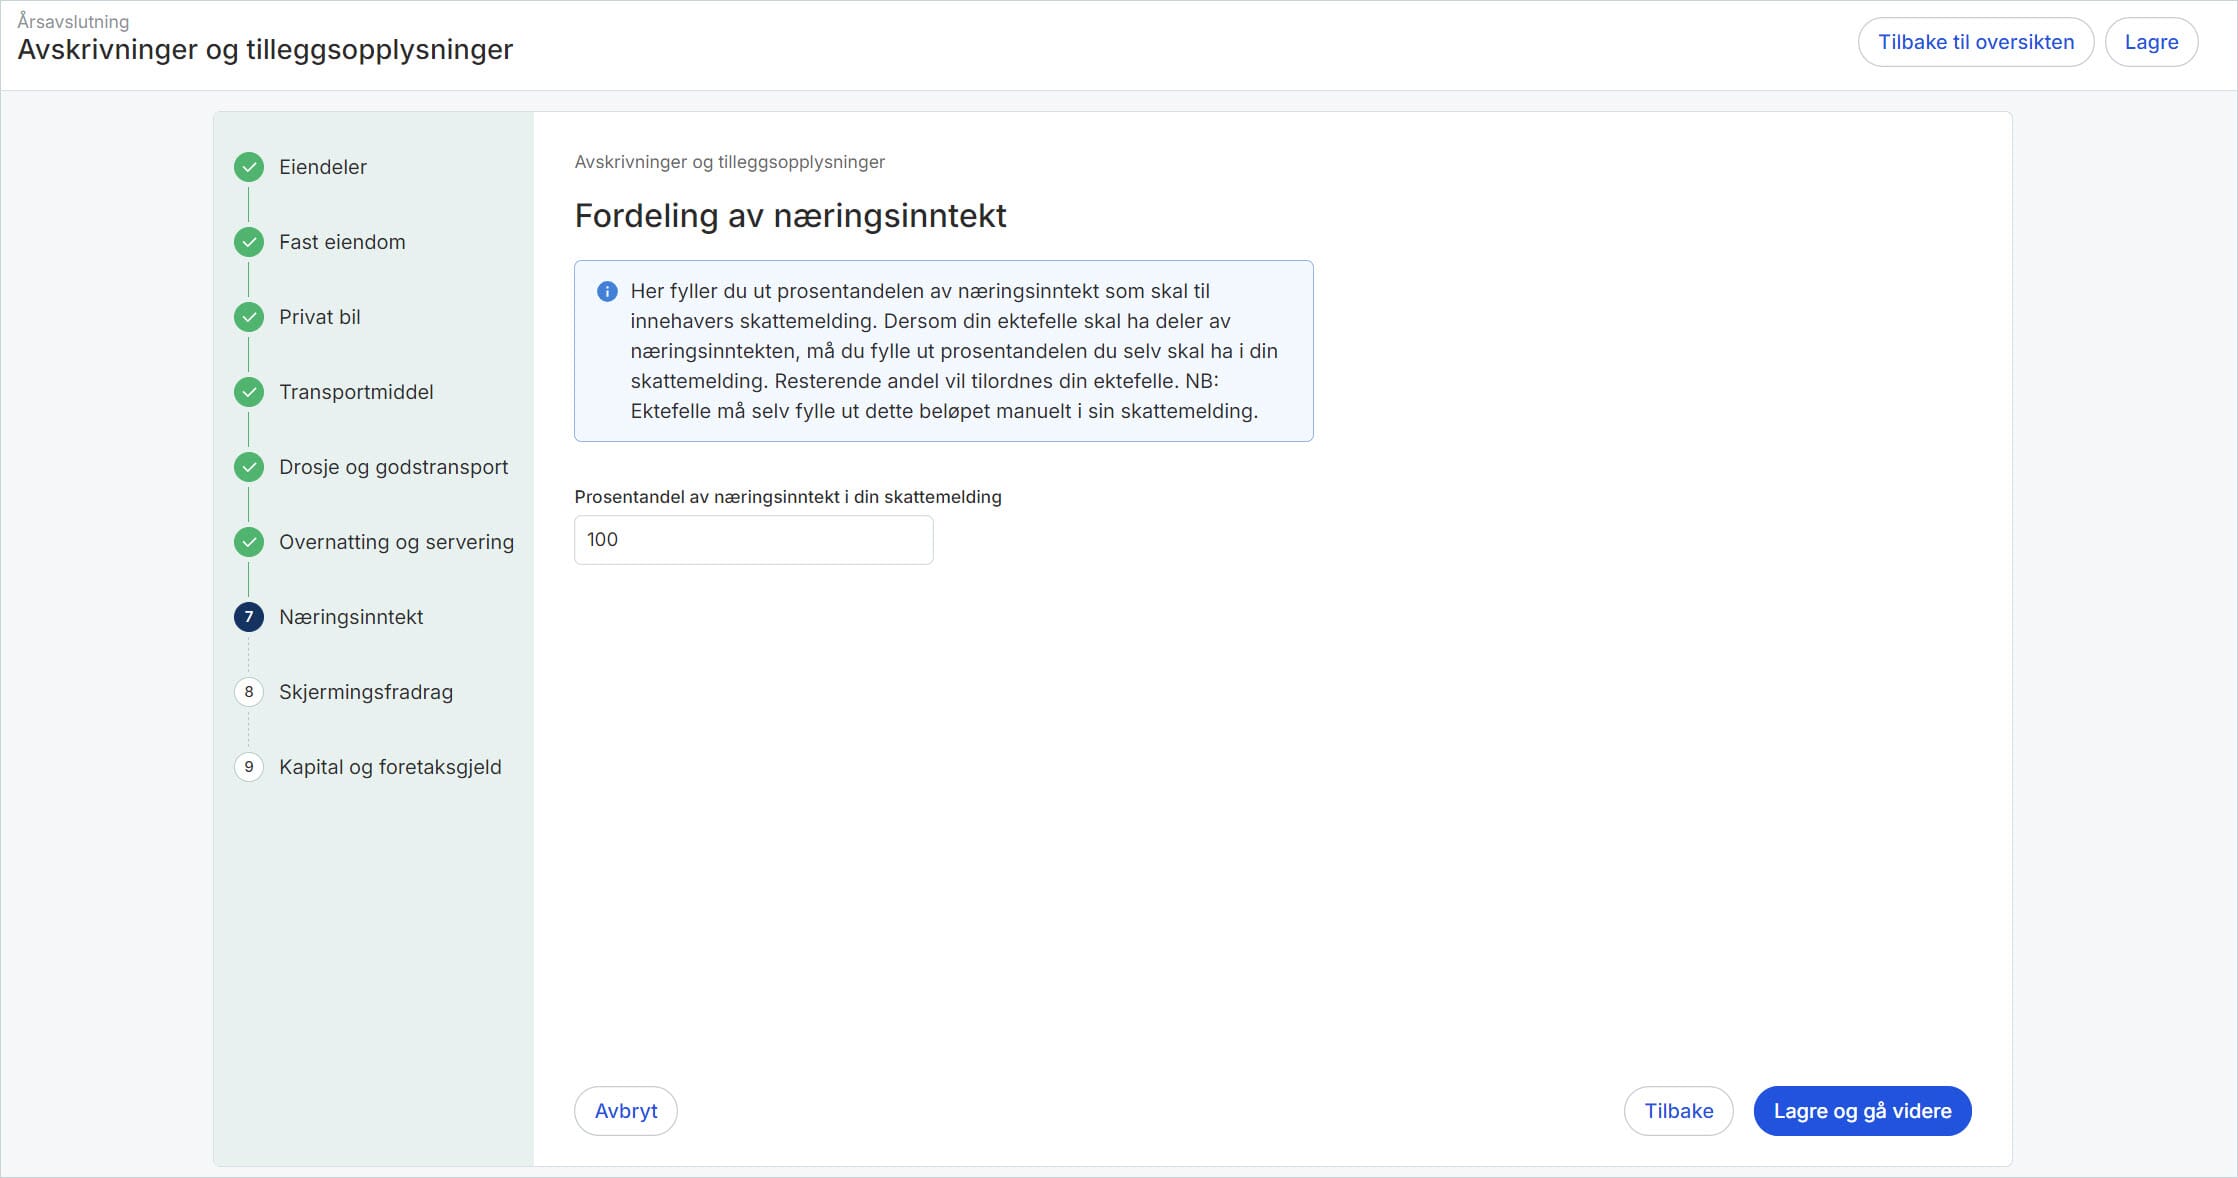Viewport: 2238px width, 1178px height.
Task: Click the checkmark icon next to Fast eiendom
Action: [248, 242]
